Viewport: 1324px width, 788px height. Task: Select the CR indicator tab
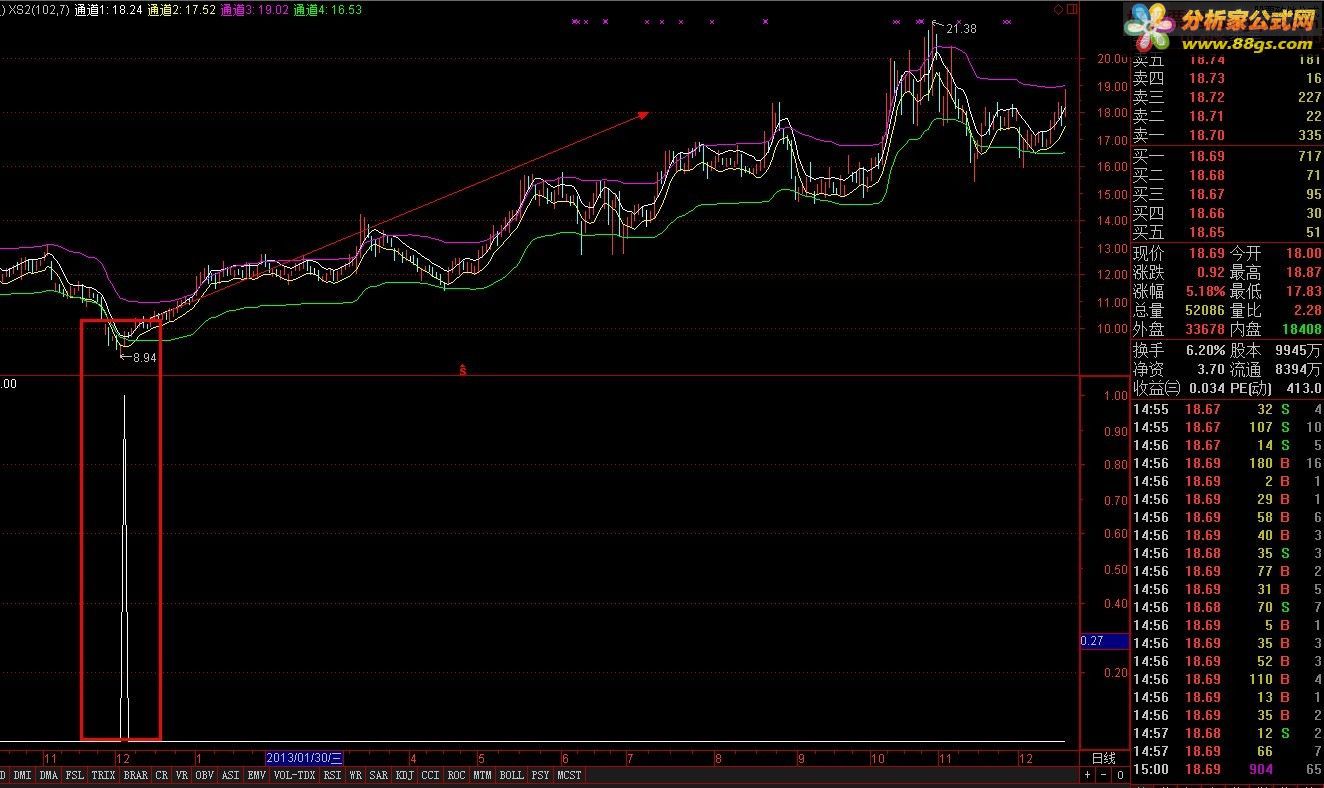click(162, 775)
